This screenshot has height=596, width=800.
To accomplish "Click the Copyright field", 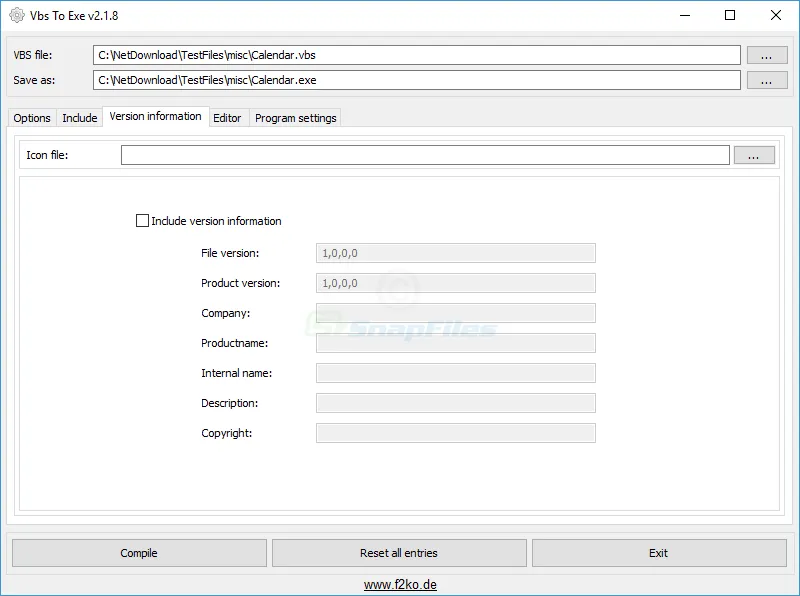I will (x=456, y=433).
